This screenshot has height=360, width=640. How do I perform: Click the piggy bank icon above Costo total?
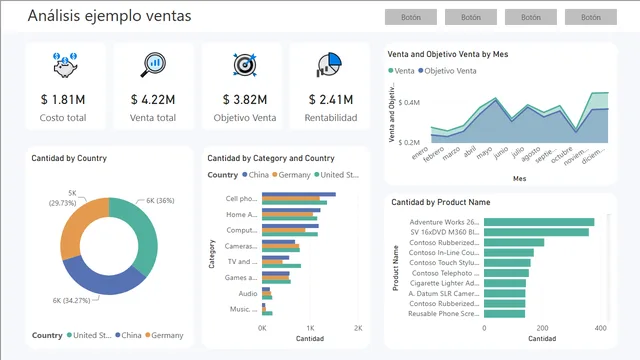(x=65, y=65)
